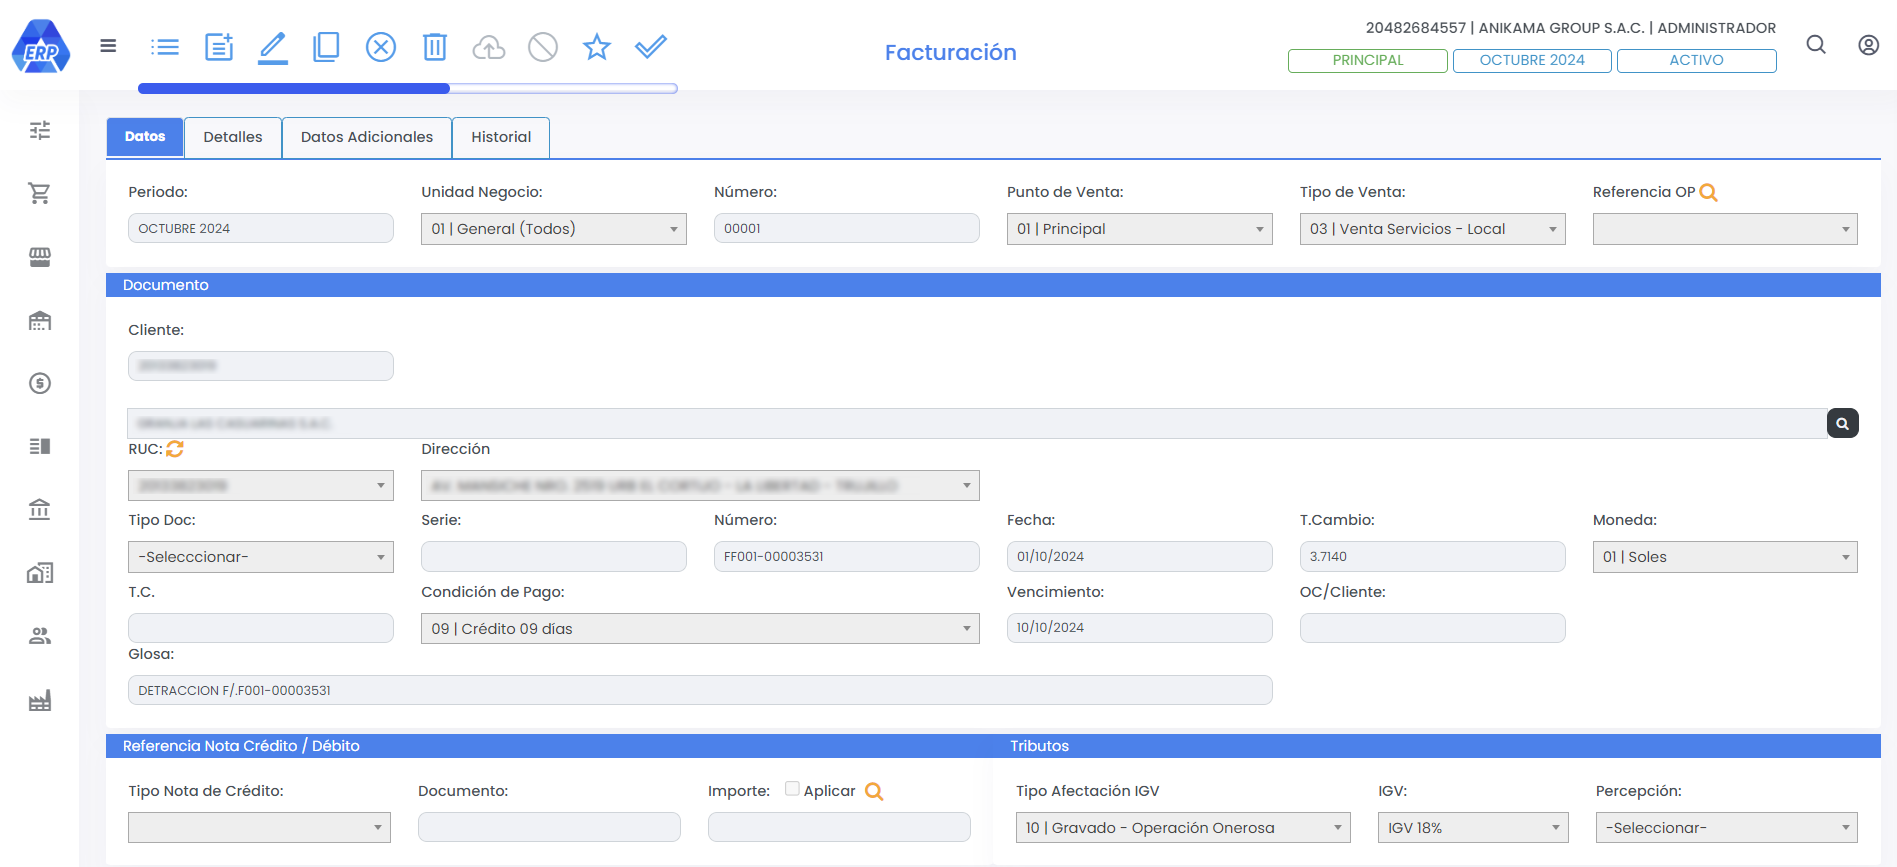Click the T.Cambio 3.7140 field
The image size is (1897, 867).
(x=1433, y=557)
